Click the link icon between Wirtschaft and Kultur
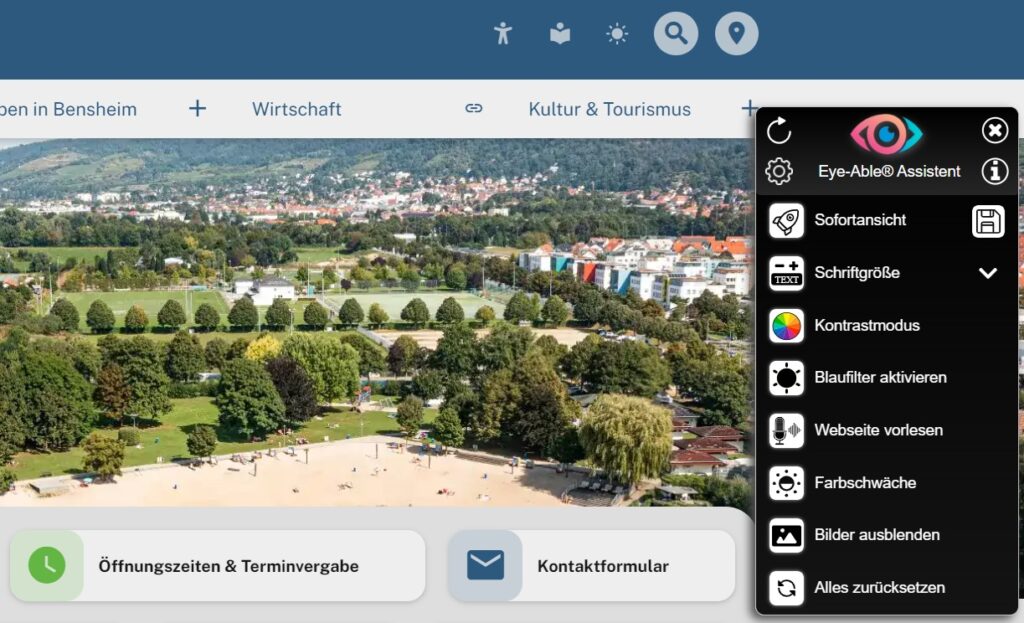 click(x=473, y=108)
